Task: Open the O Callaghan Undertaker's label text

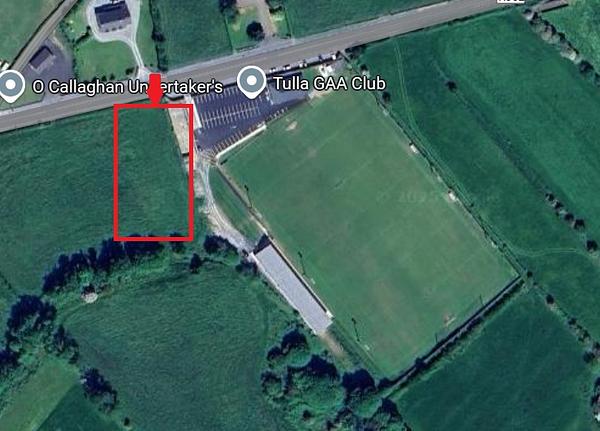Action: click(x=127, y=87)
